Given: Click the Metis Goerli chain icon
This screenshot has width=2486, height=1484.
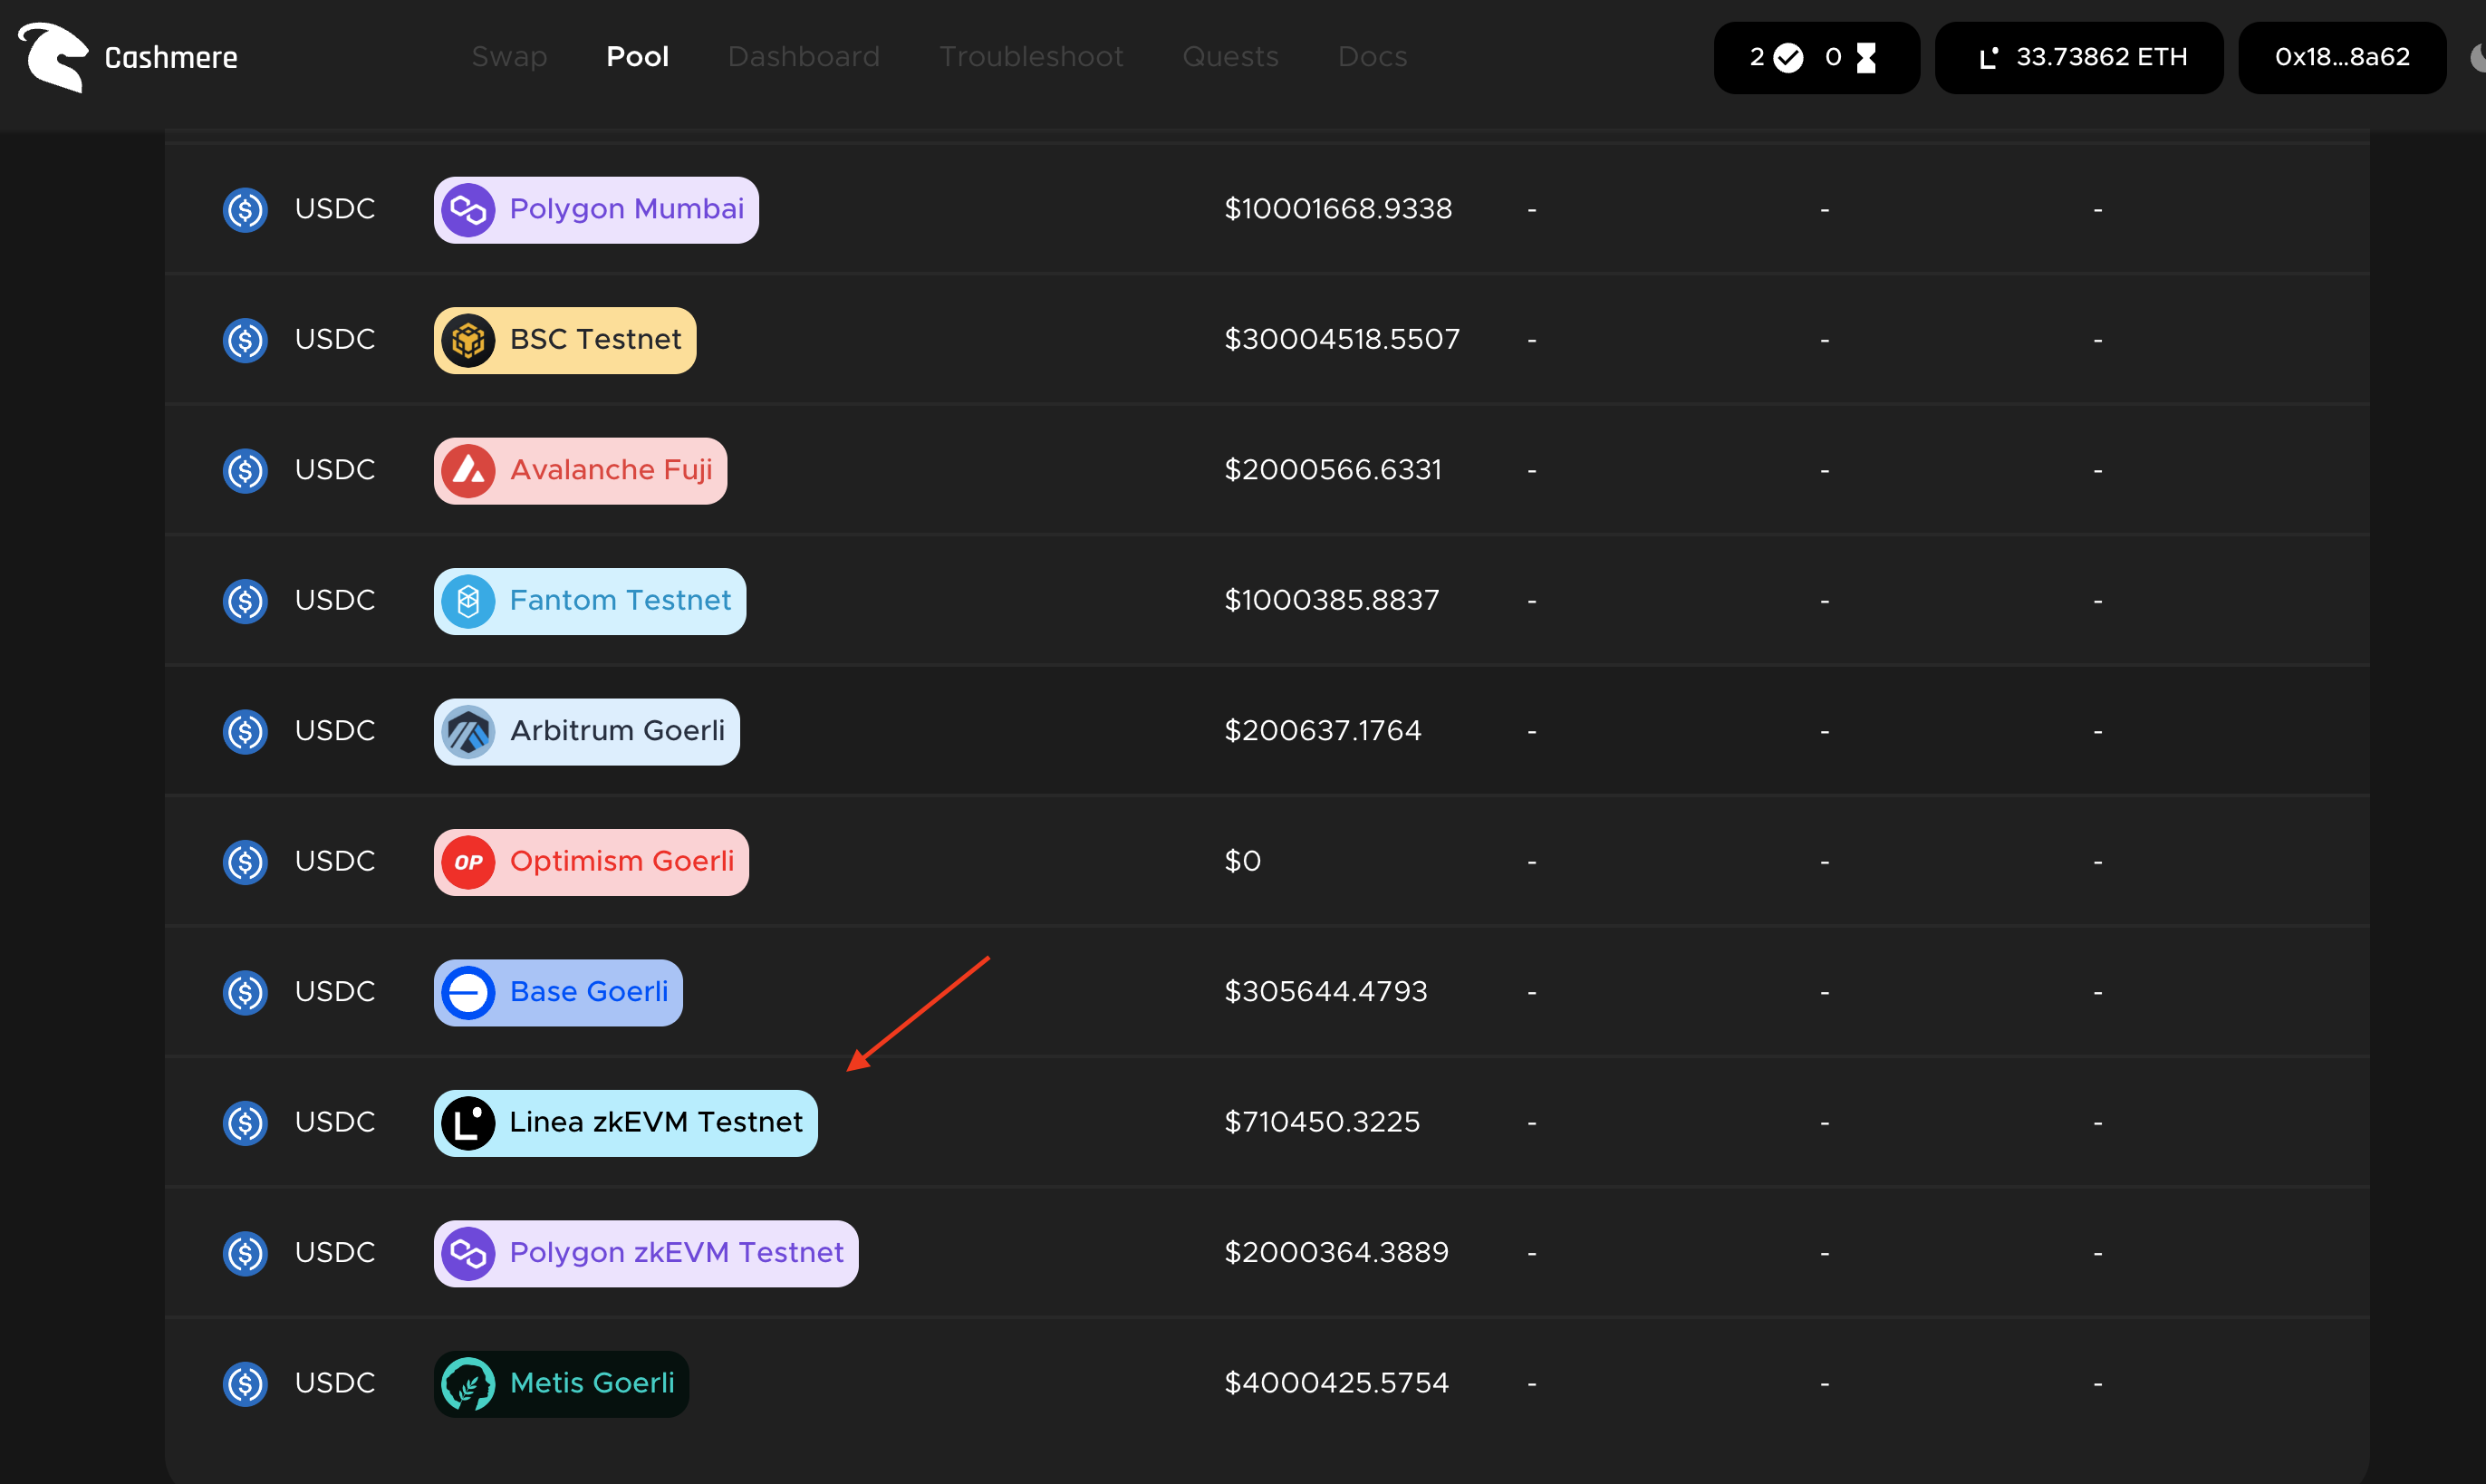Looking at the screenshot, I should pos(468,1384).
